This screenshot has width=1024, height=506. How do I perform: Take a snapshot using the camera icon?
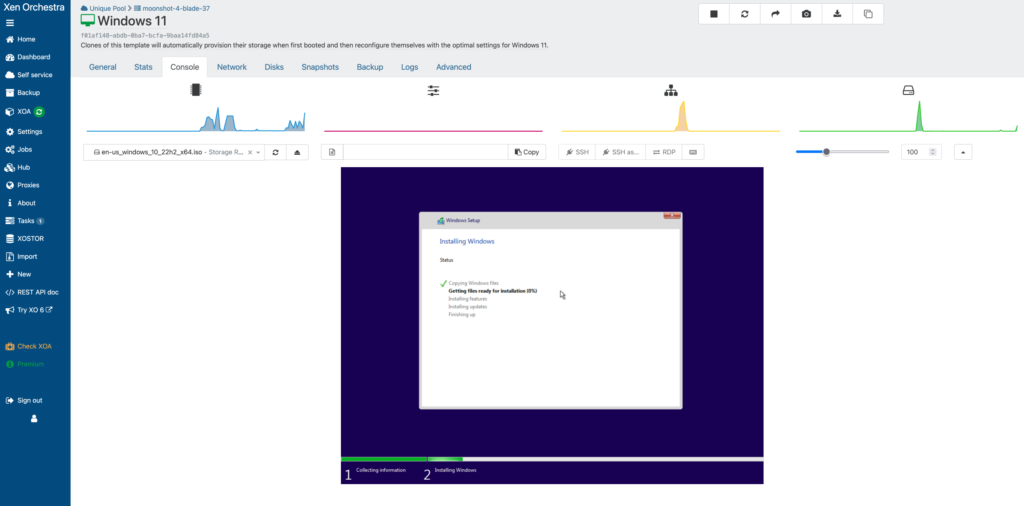tap(806, 14)
